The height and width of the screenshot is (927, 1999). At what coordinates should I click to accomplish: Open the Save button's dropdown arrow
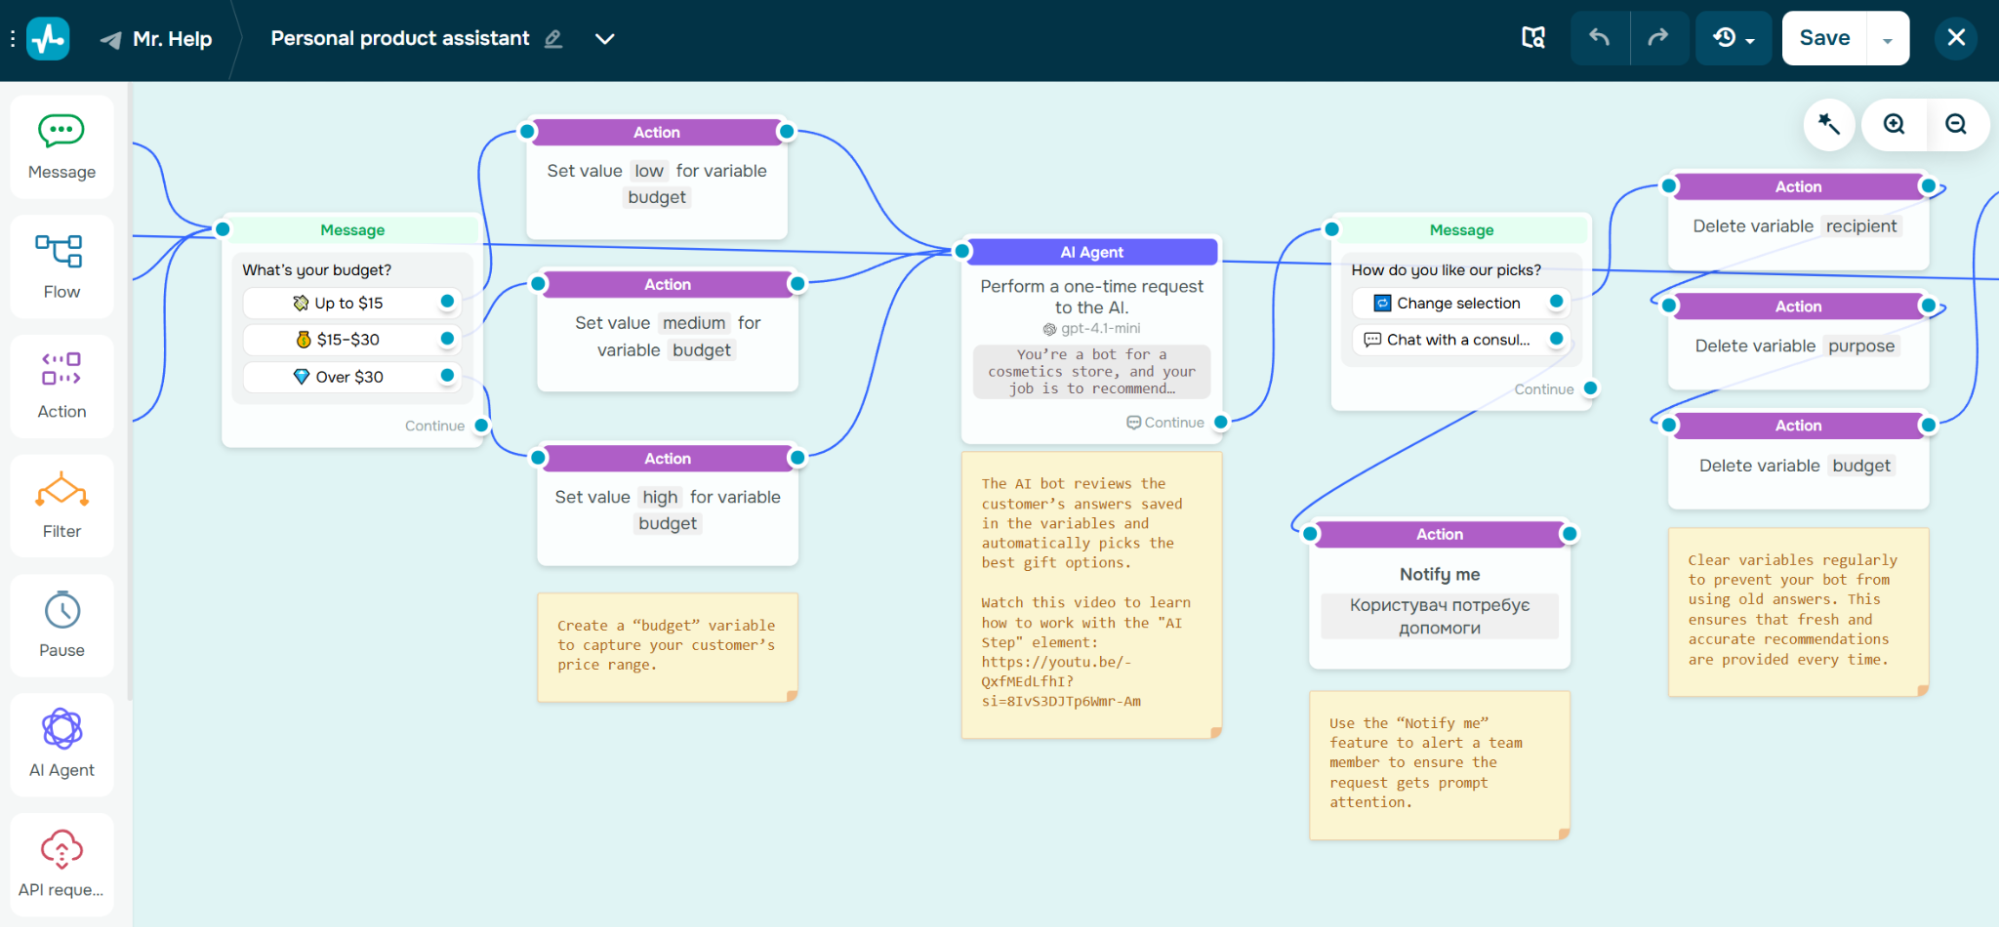tap(1886, 37)
